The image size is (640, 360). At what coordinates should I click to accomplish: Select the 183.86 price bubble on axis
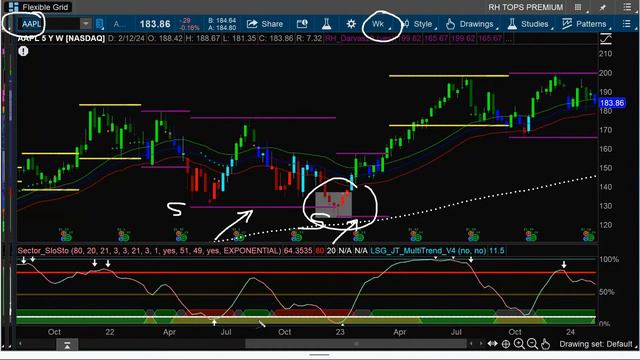click(x=612, y=103)
